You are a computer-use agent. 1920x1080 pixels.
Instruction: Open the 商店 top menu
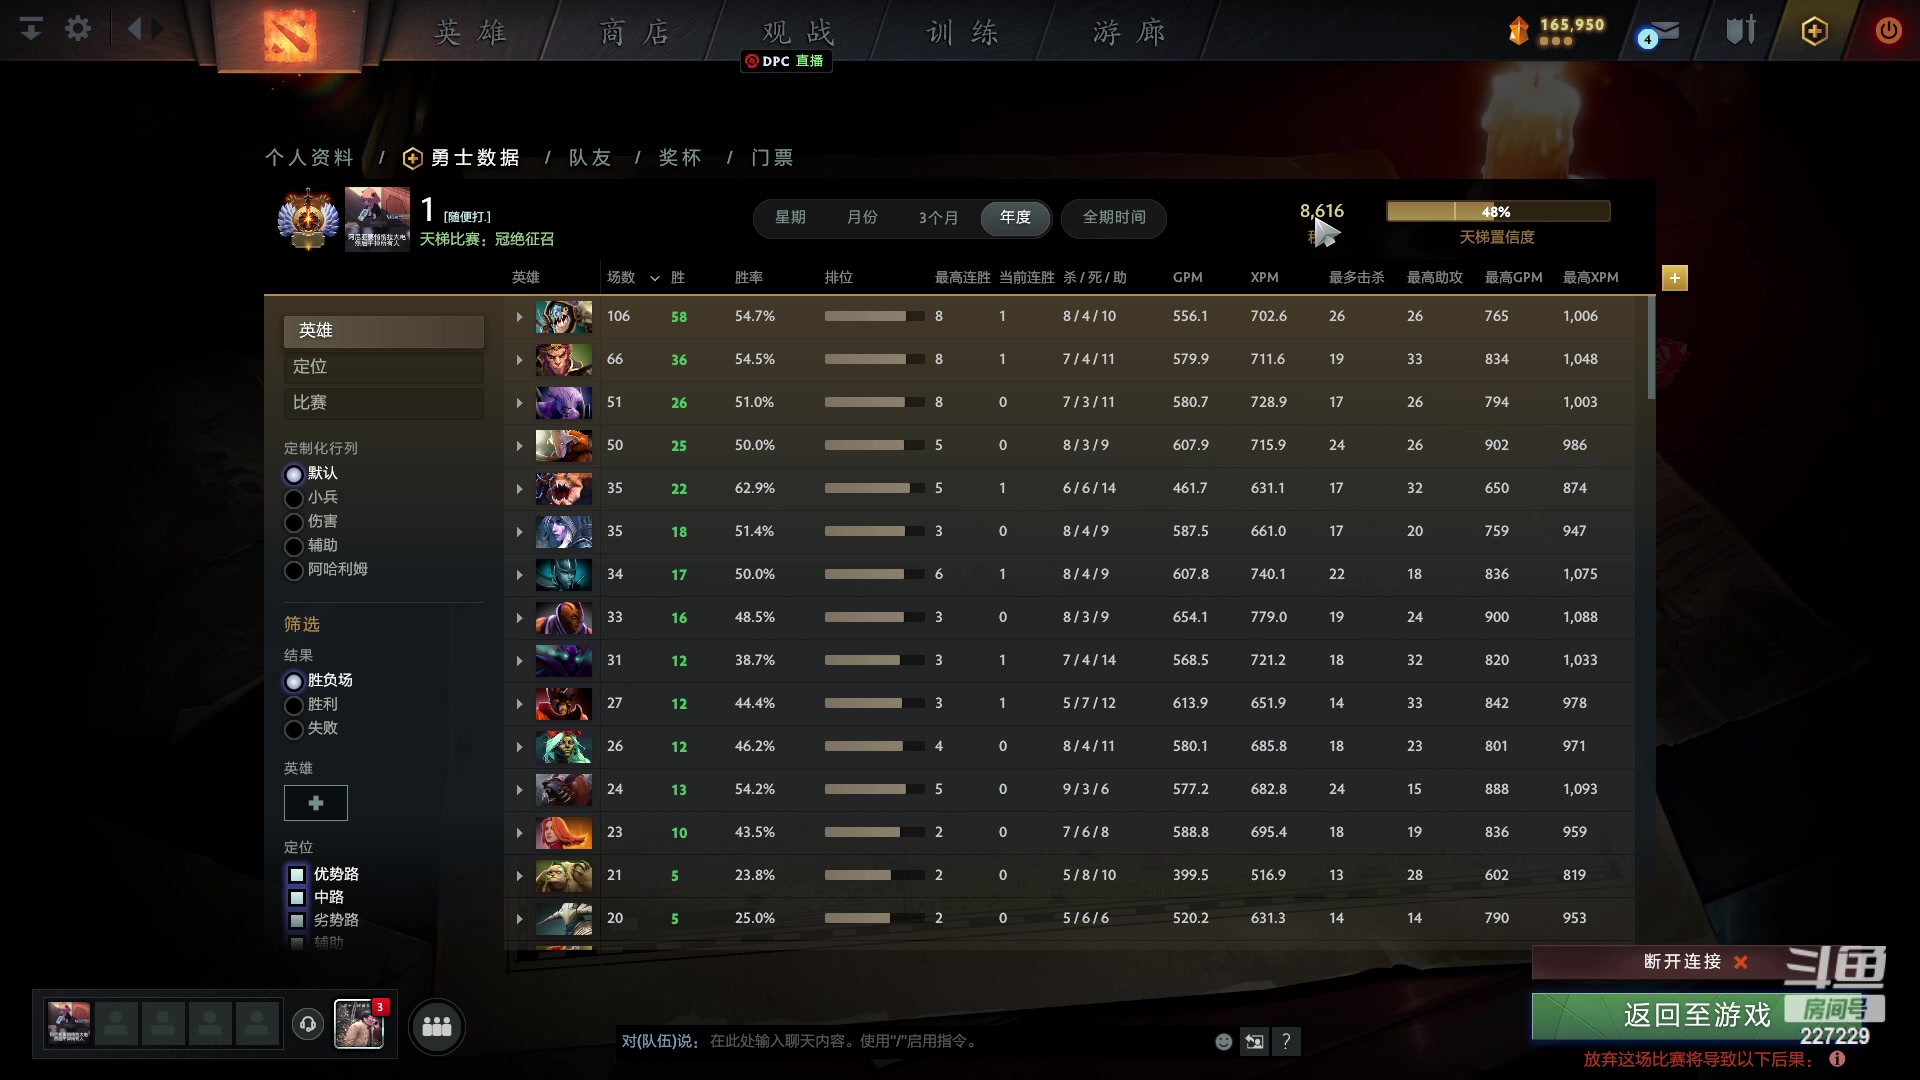[x=634, y=33]
